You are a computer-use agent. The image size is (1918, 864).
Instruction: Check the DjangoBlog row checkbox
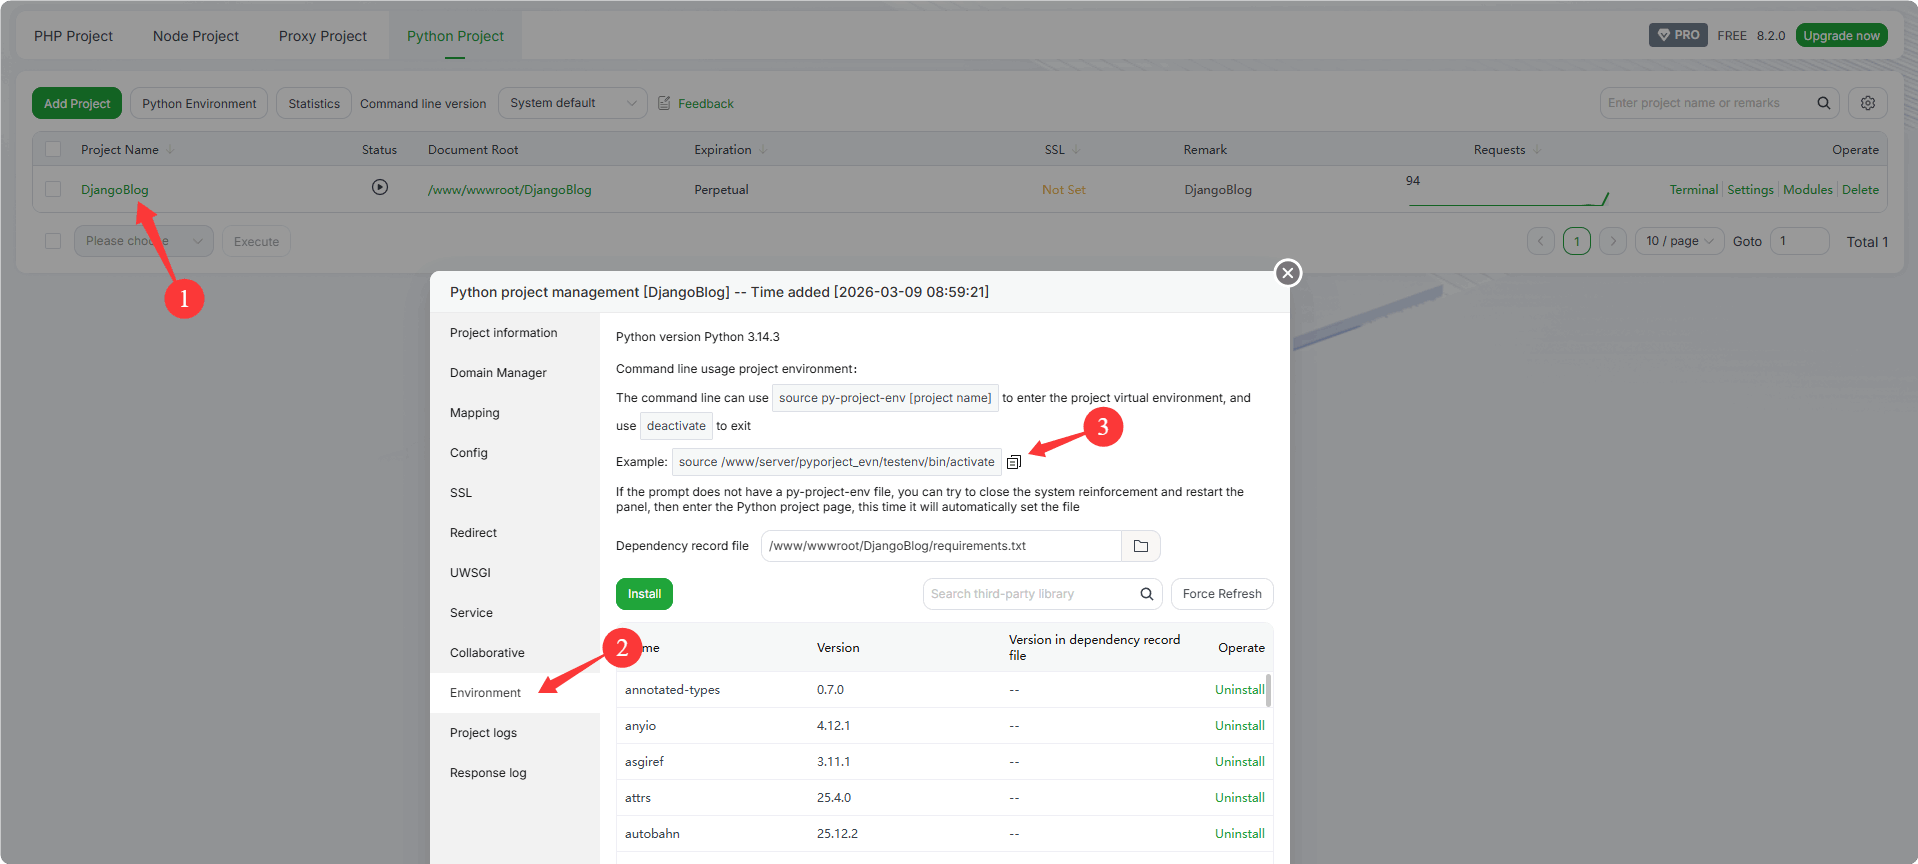coord(53,189)
